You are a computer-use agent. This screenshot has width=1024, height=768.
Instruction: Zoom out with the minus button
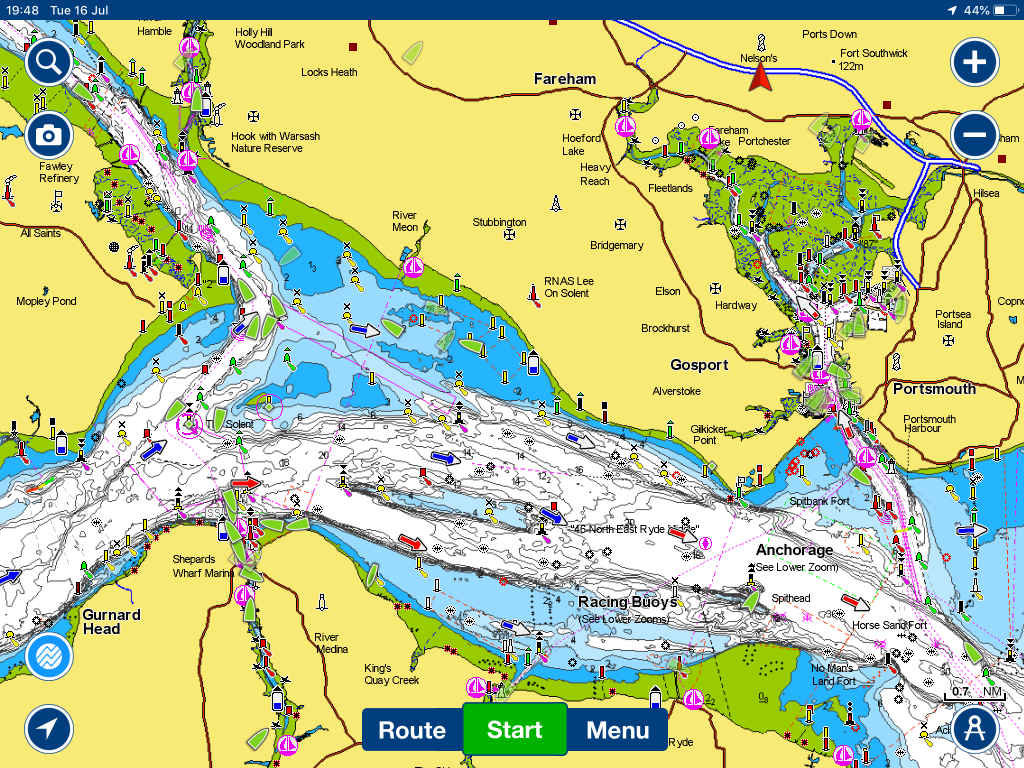974,134
